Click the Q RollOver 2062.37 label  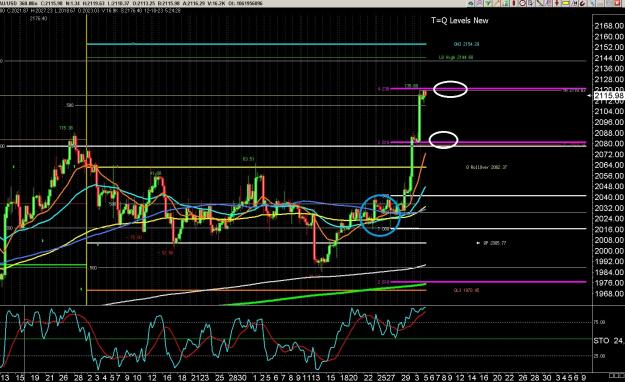(486, 167)
